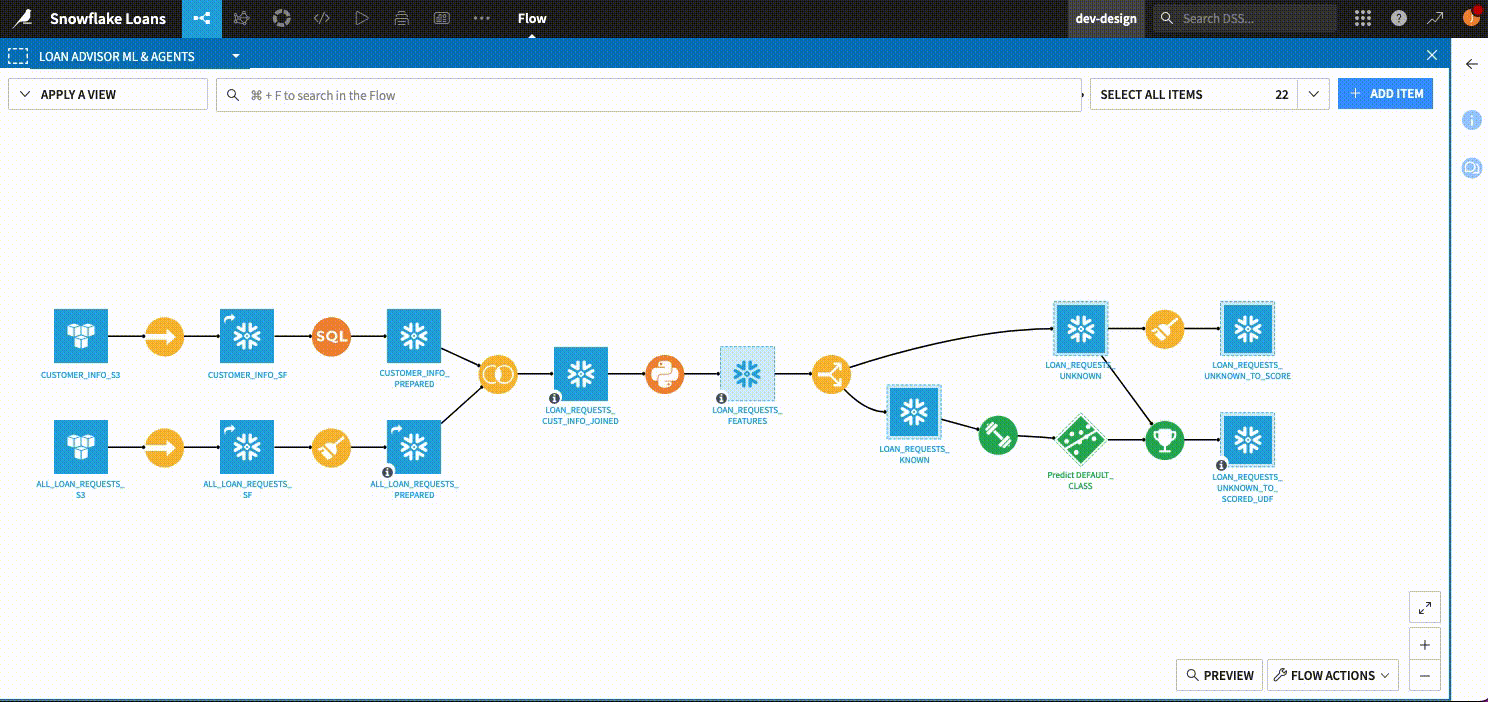Open the user profile avatar
This screenshot has width=1488, height=702.
coord(1471,17)
